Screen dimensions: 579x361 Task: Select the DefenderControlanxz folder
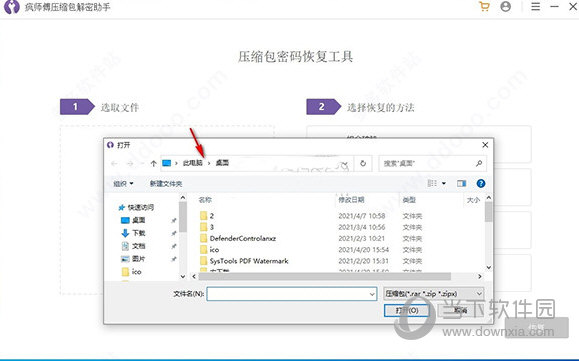(243, 238)
